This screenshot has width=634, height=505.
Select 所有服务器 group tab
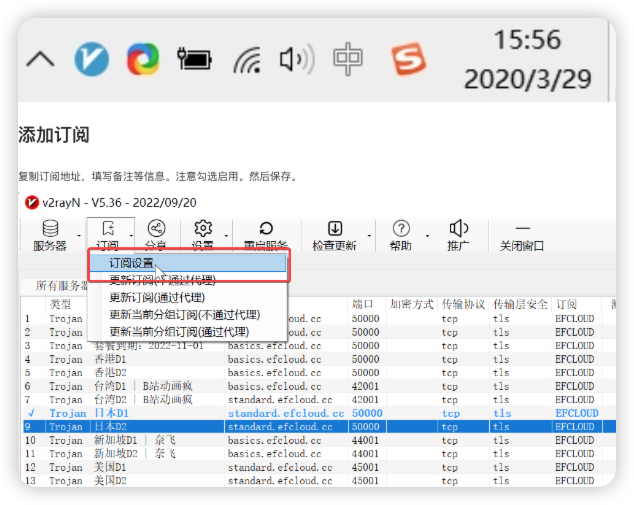61,286
